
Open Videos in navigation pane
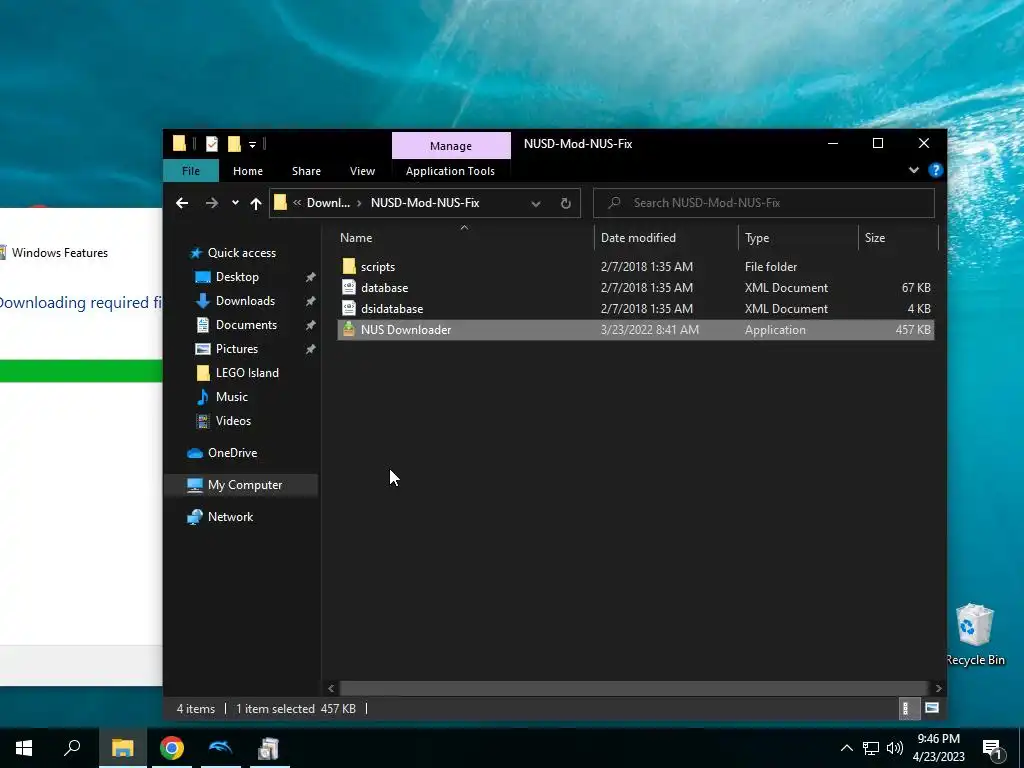pyautogui.click(x=233, y=421)
